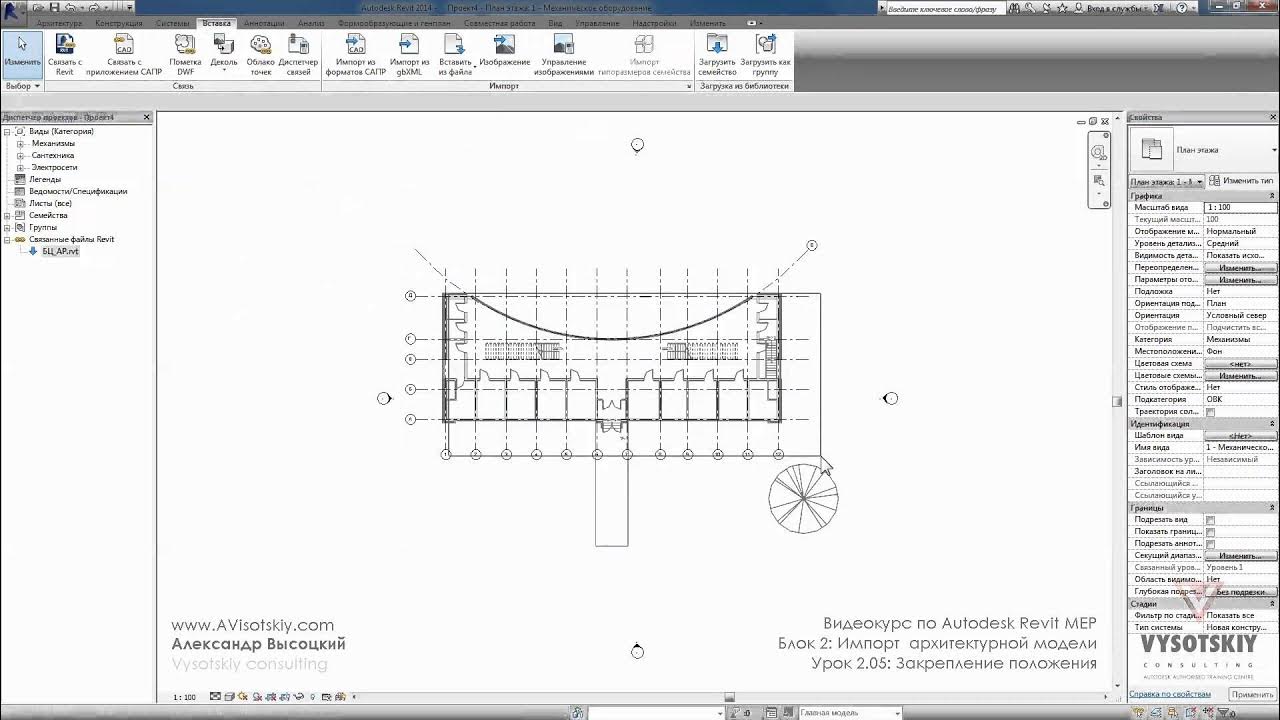This screenshot has width=1280, height=720.
Task: Click the linked file icon beside БЦ_АР.rvt
Action: tap(33, 251)
